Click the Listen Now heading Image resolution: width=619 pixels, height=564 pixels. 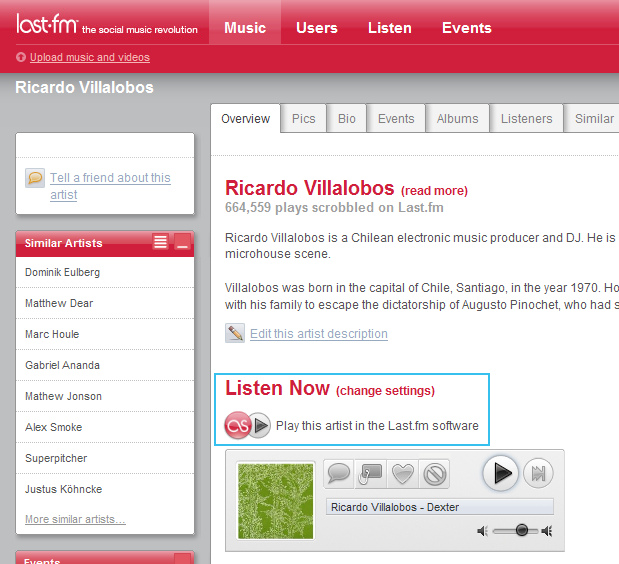(277, 388)
